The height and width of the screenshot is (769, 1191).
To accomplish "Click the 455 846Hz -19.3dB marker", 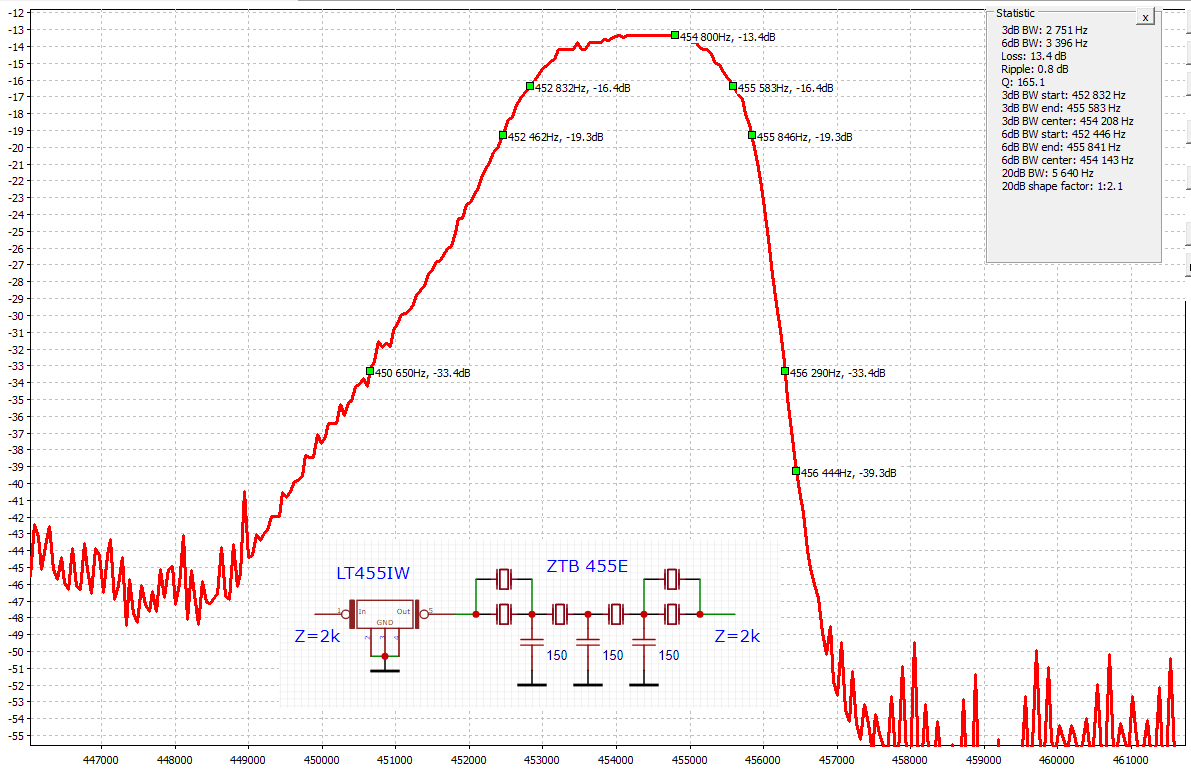I will point(752,135).
